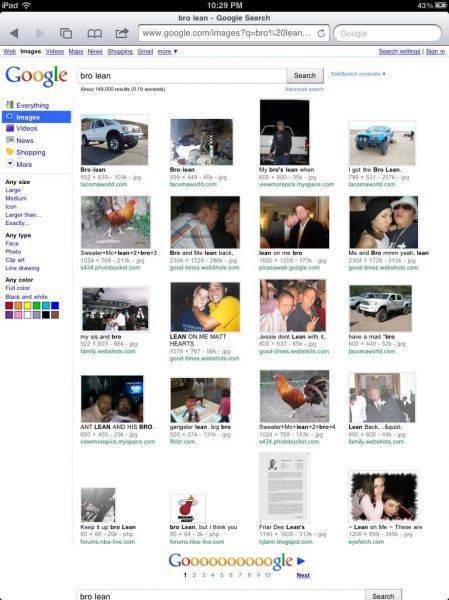Click the Next results link
Viewport: 449px width, 600px height.
[303, 575]
